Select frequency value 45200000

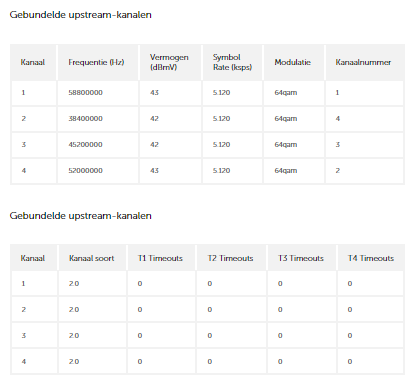click(x=85, y=145)
